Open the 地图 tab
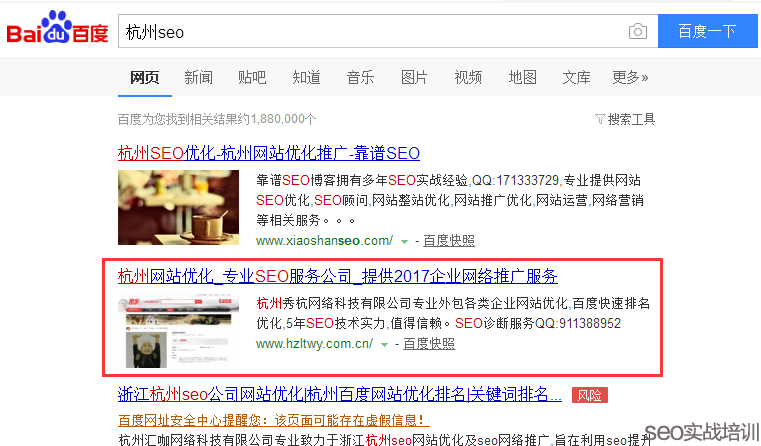 [522, 77]
